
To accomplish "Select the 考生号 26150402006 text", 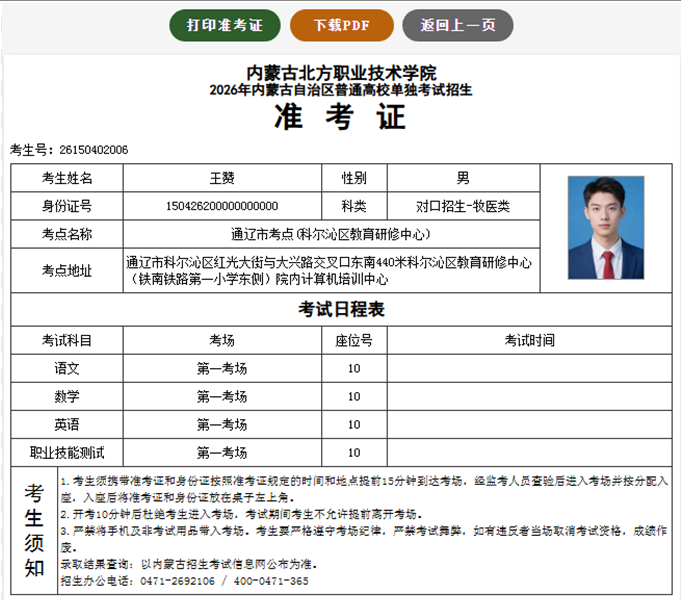I will tap(69, 150).
